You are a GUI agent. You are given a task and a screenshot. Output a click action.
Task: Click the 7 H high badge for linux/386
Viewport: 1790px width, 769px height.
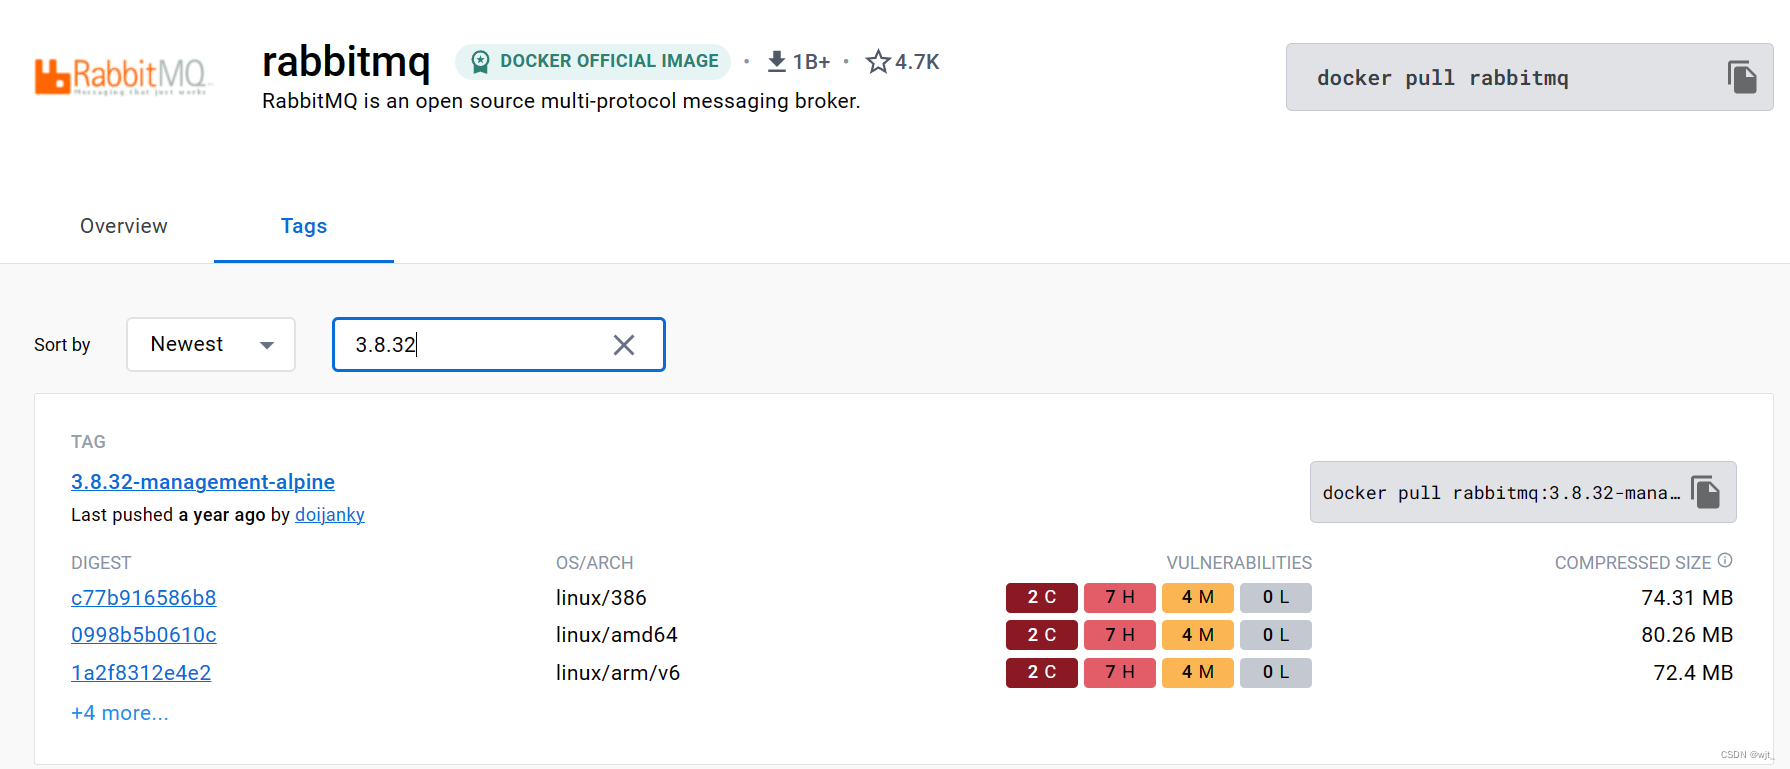[1120, 598]
